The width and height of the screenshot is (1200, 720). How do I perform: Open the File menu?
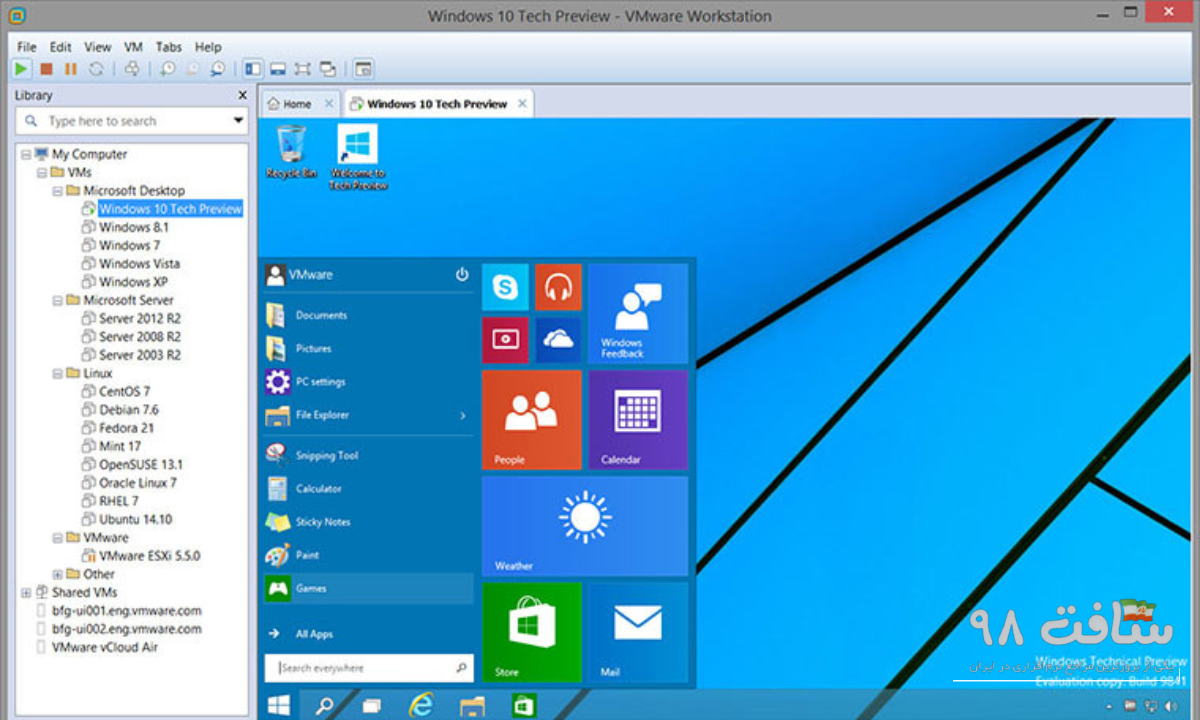(26, 47)
